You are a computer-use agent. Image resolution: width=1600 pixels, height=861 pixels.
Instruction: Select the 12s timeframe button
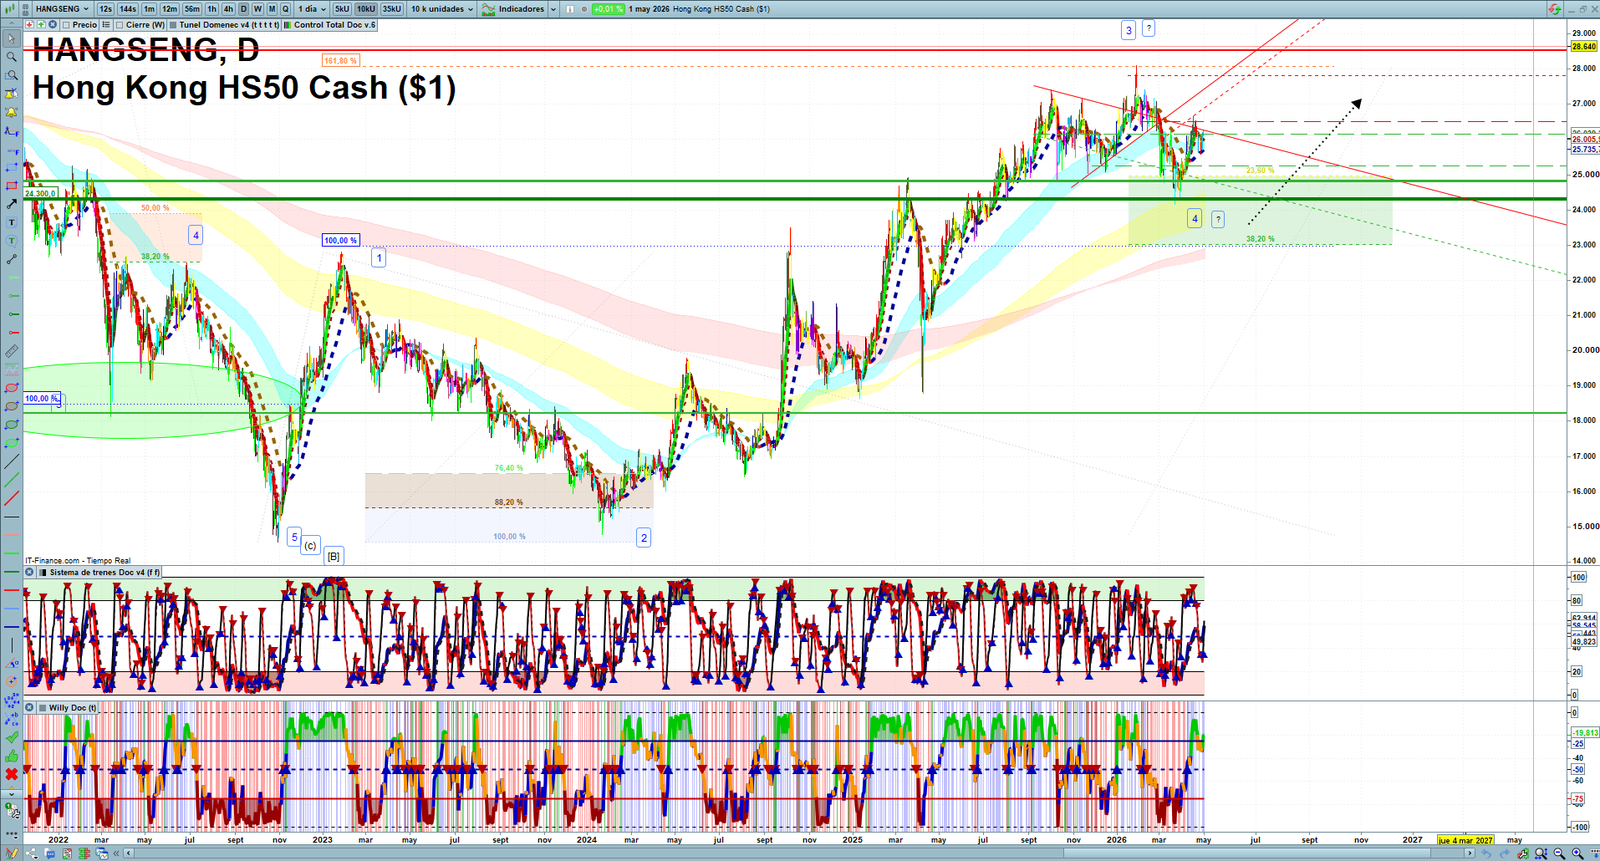[105, 9]
